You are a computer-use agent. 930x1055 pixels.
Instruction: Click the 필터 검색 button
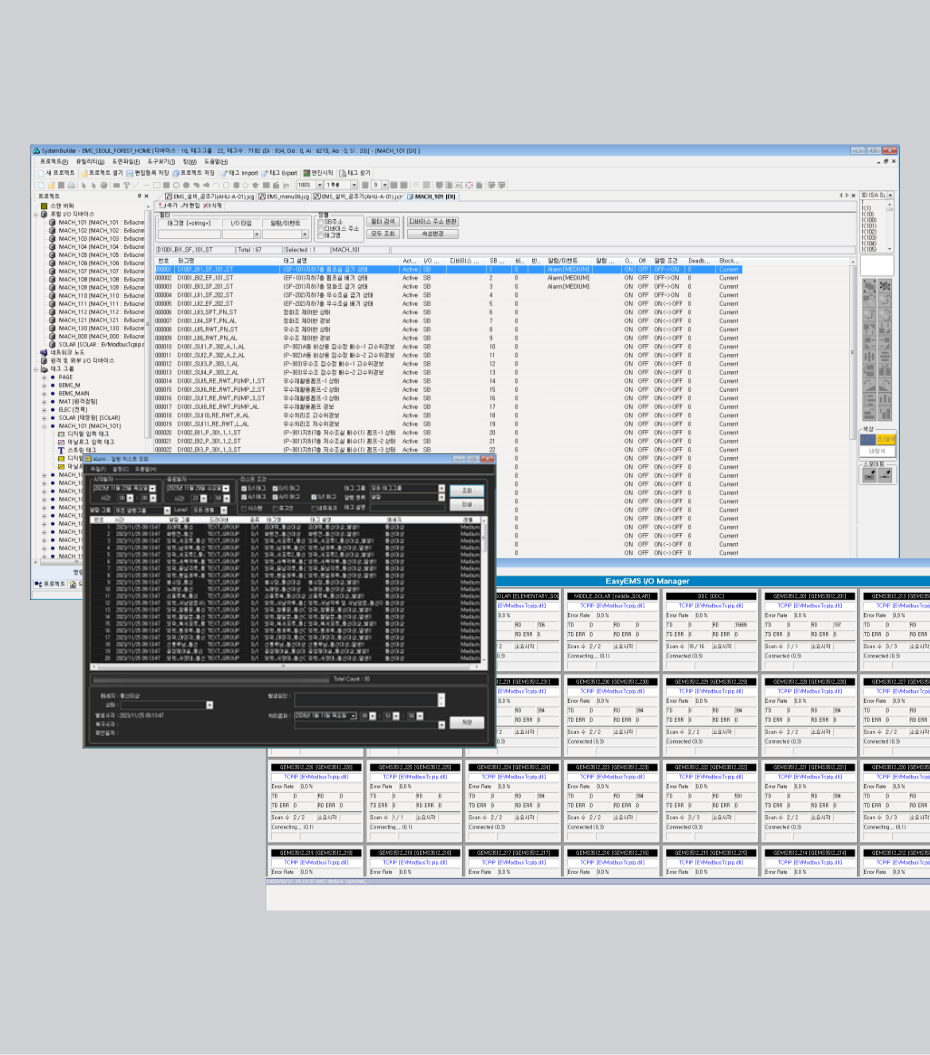383,221
